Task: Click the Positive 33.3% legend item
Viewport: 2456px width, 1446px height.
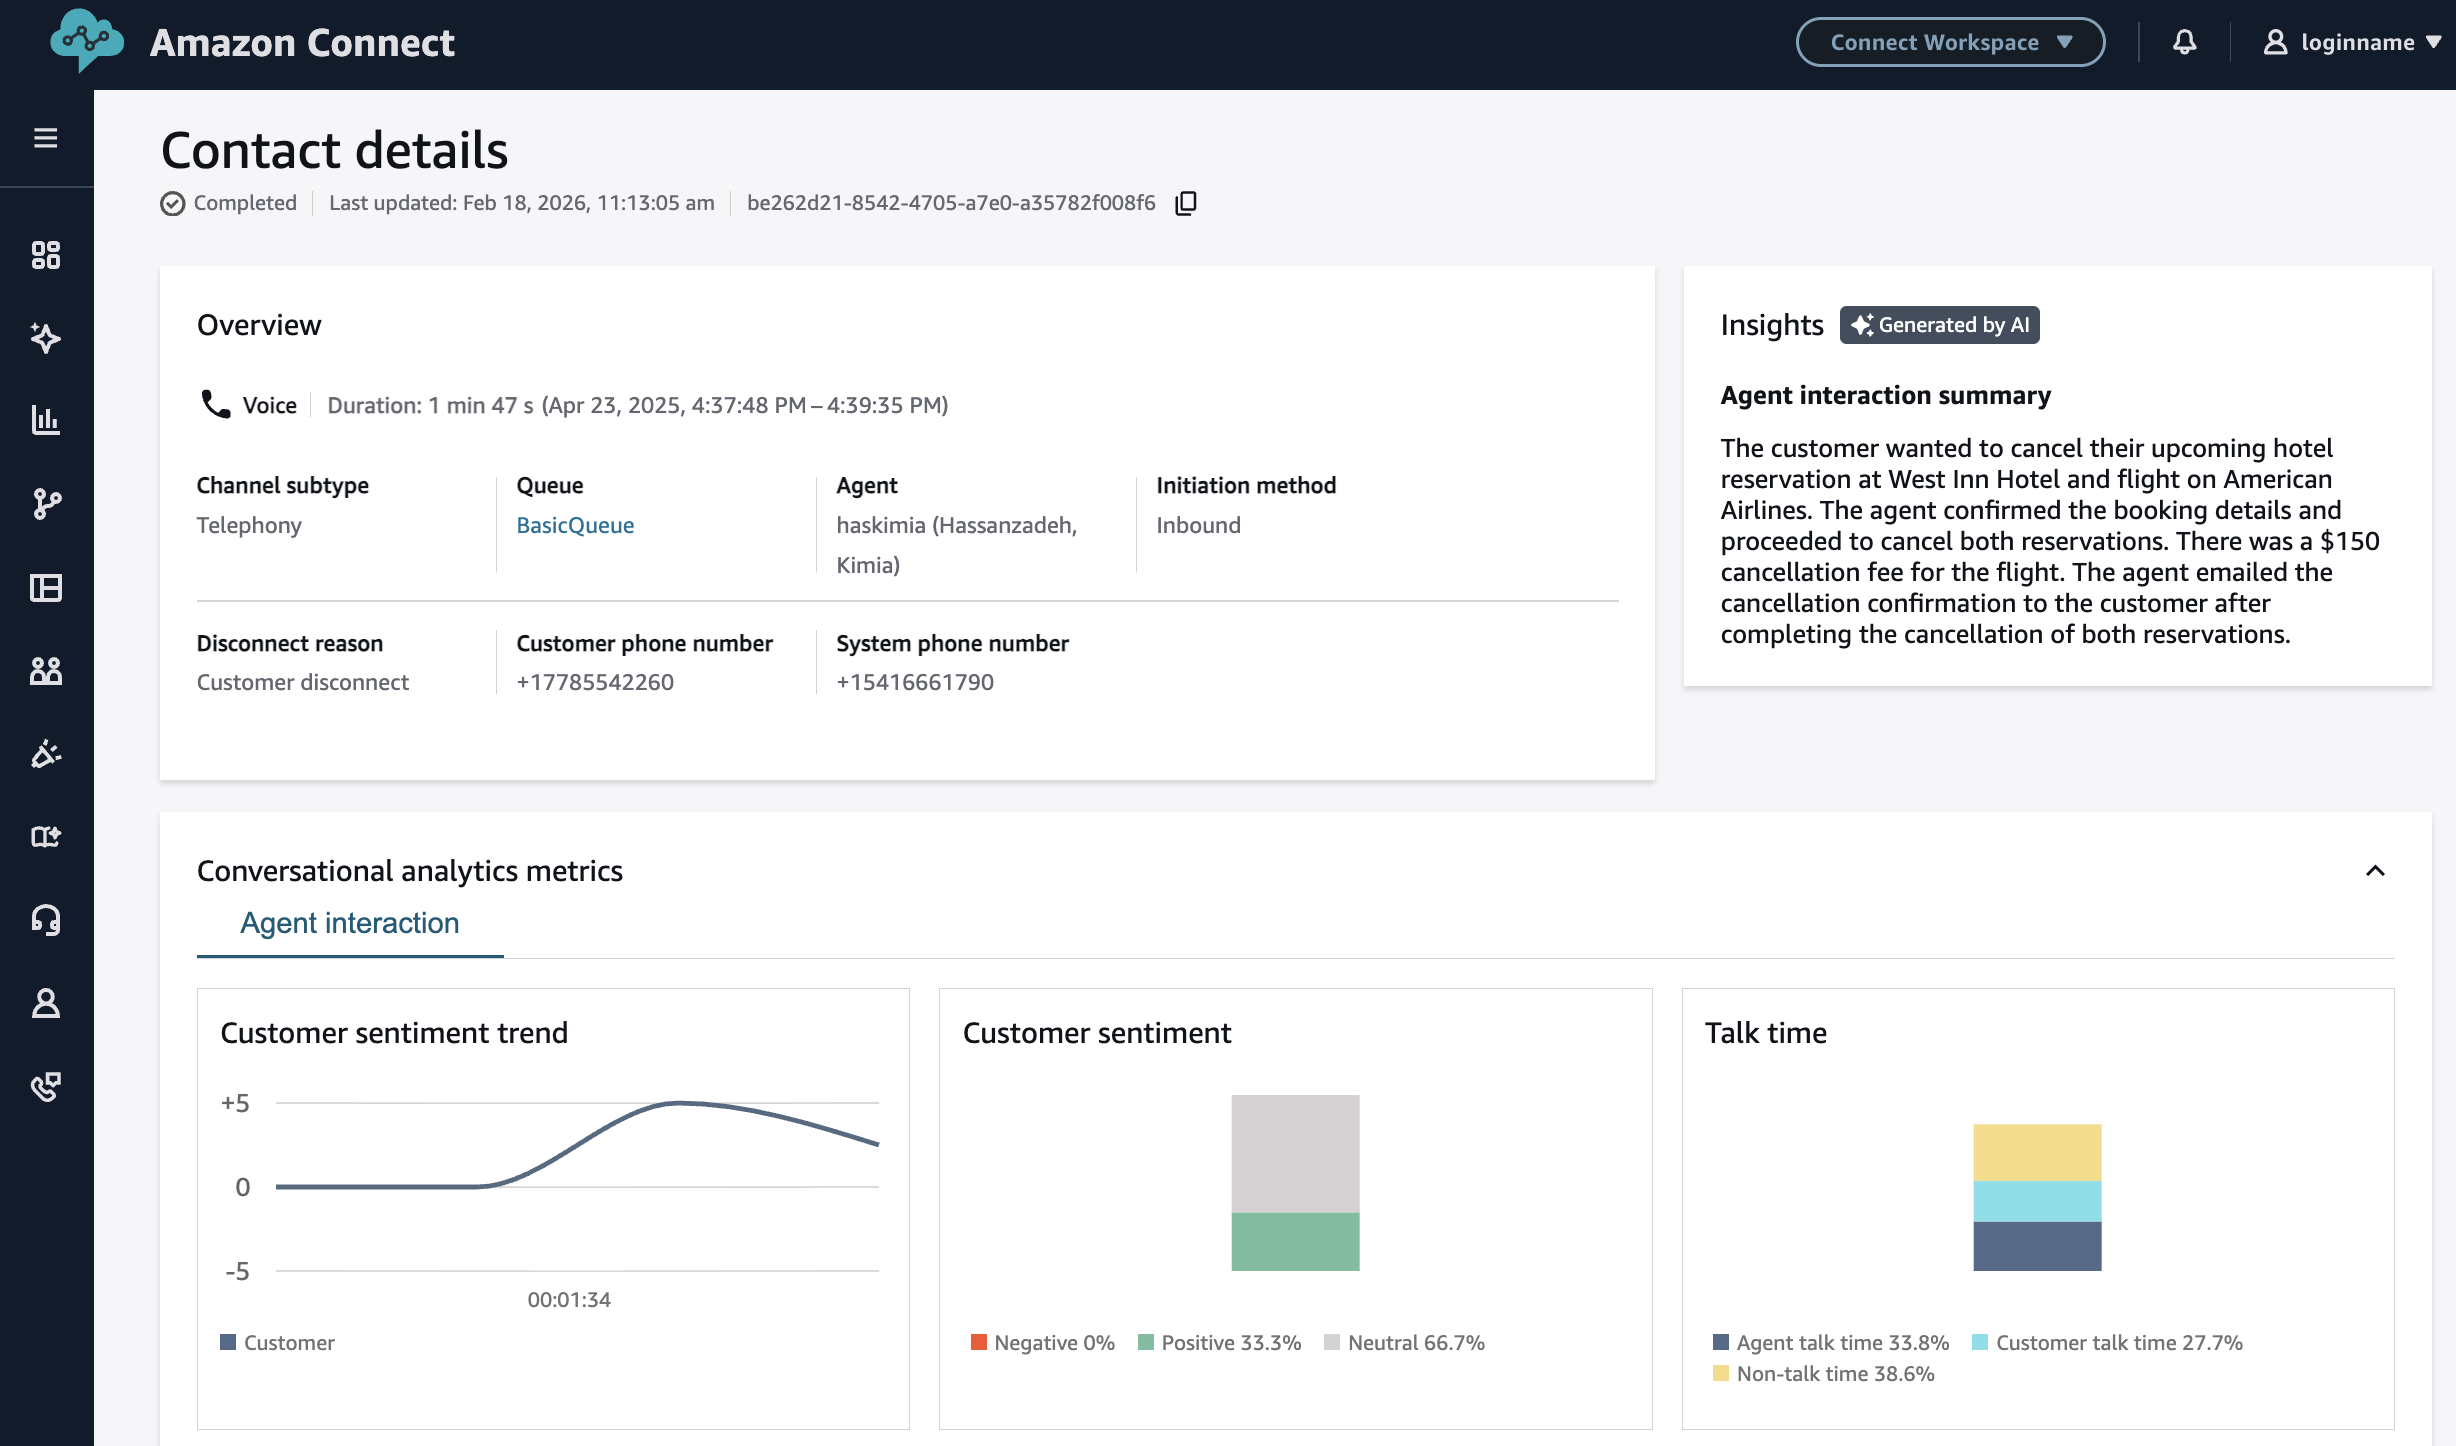Action: click(x=1220, y=1342)
